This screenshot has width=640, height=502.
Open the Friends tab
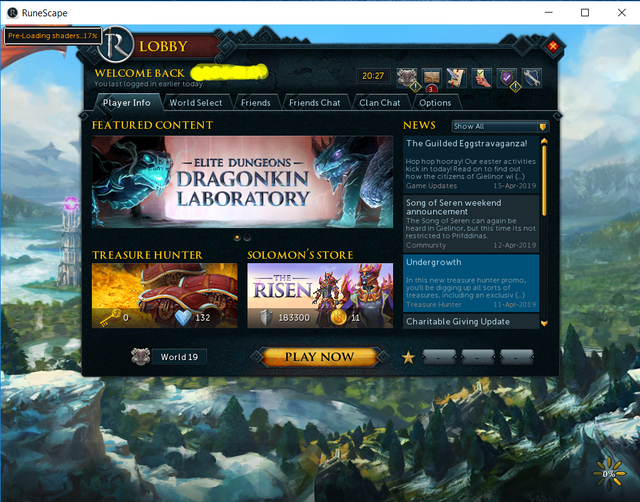[256, 102]
